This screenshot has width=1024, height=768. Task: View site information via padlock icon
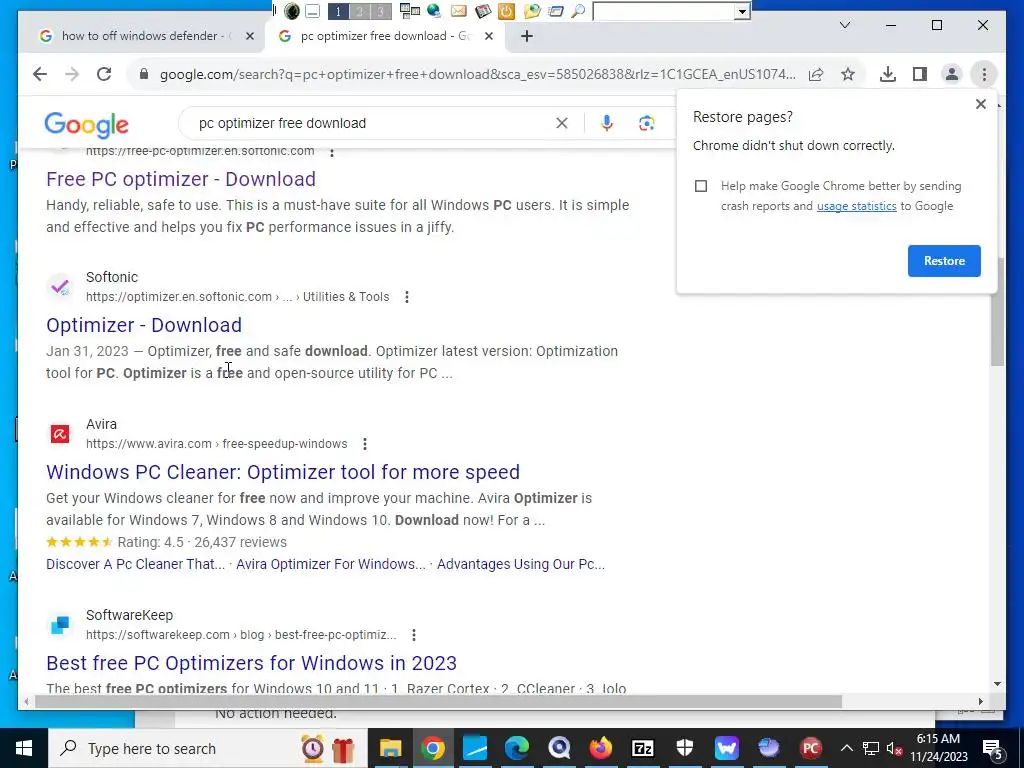pos(144,74)
